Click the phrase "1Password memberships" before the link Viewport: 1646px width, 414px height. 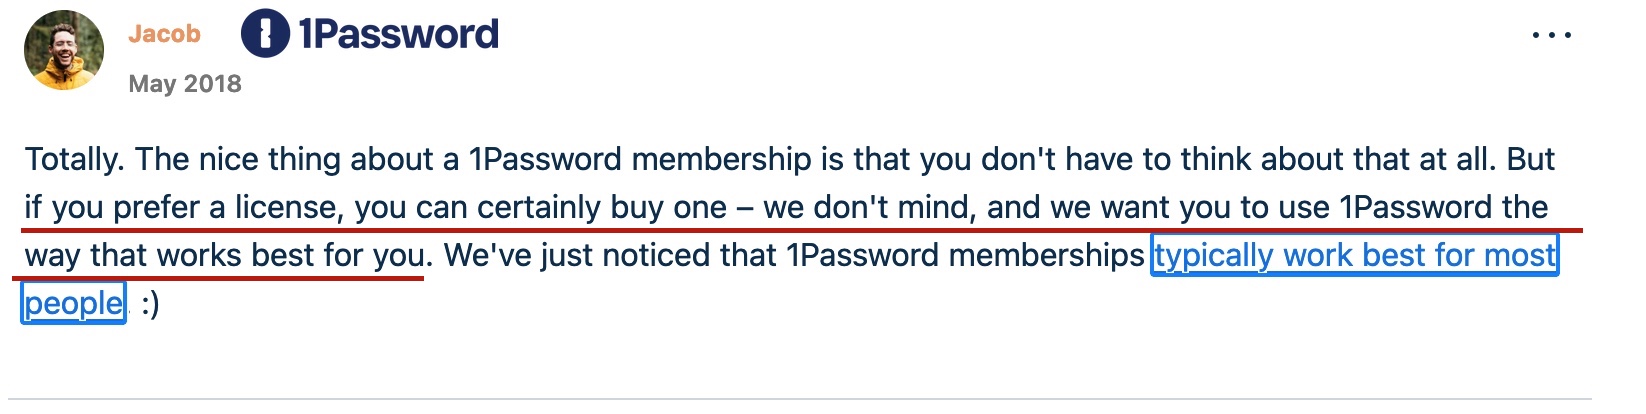[x=965, y=256]
